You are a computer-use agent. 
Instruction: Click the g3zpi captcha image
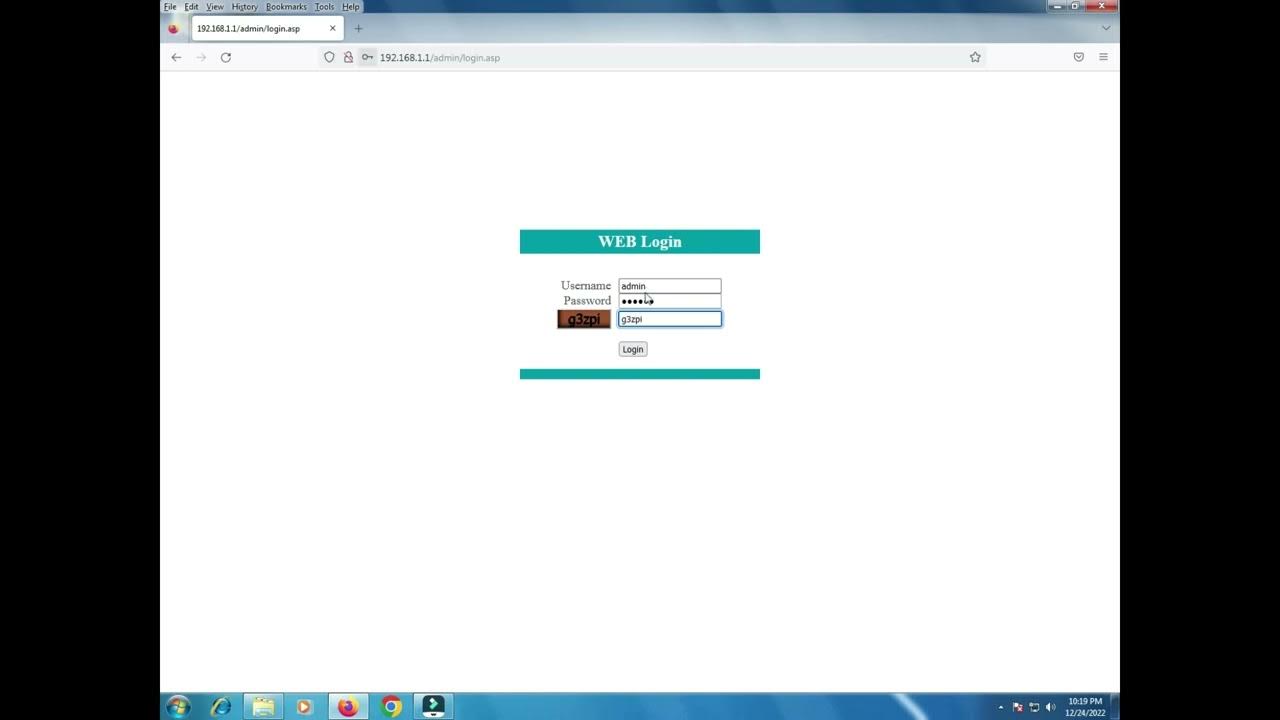pos(584,319)
